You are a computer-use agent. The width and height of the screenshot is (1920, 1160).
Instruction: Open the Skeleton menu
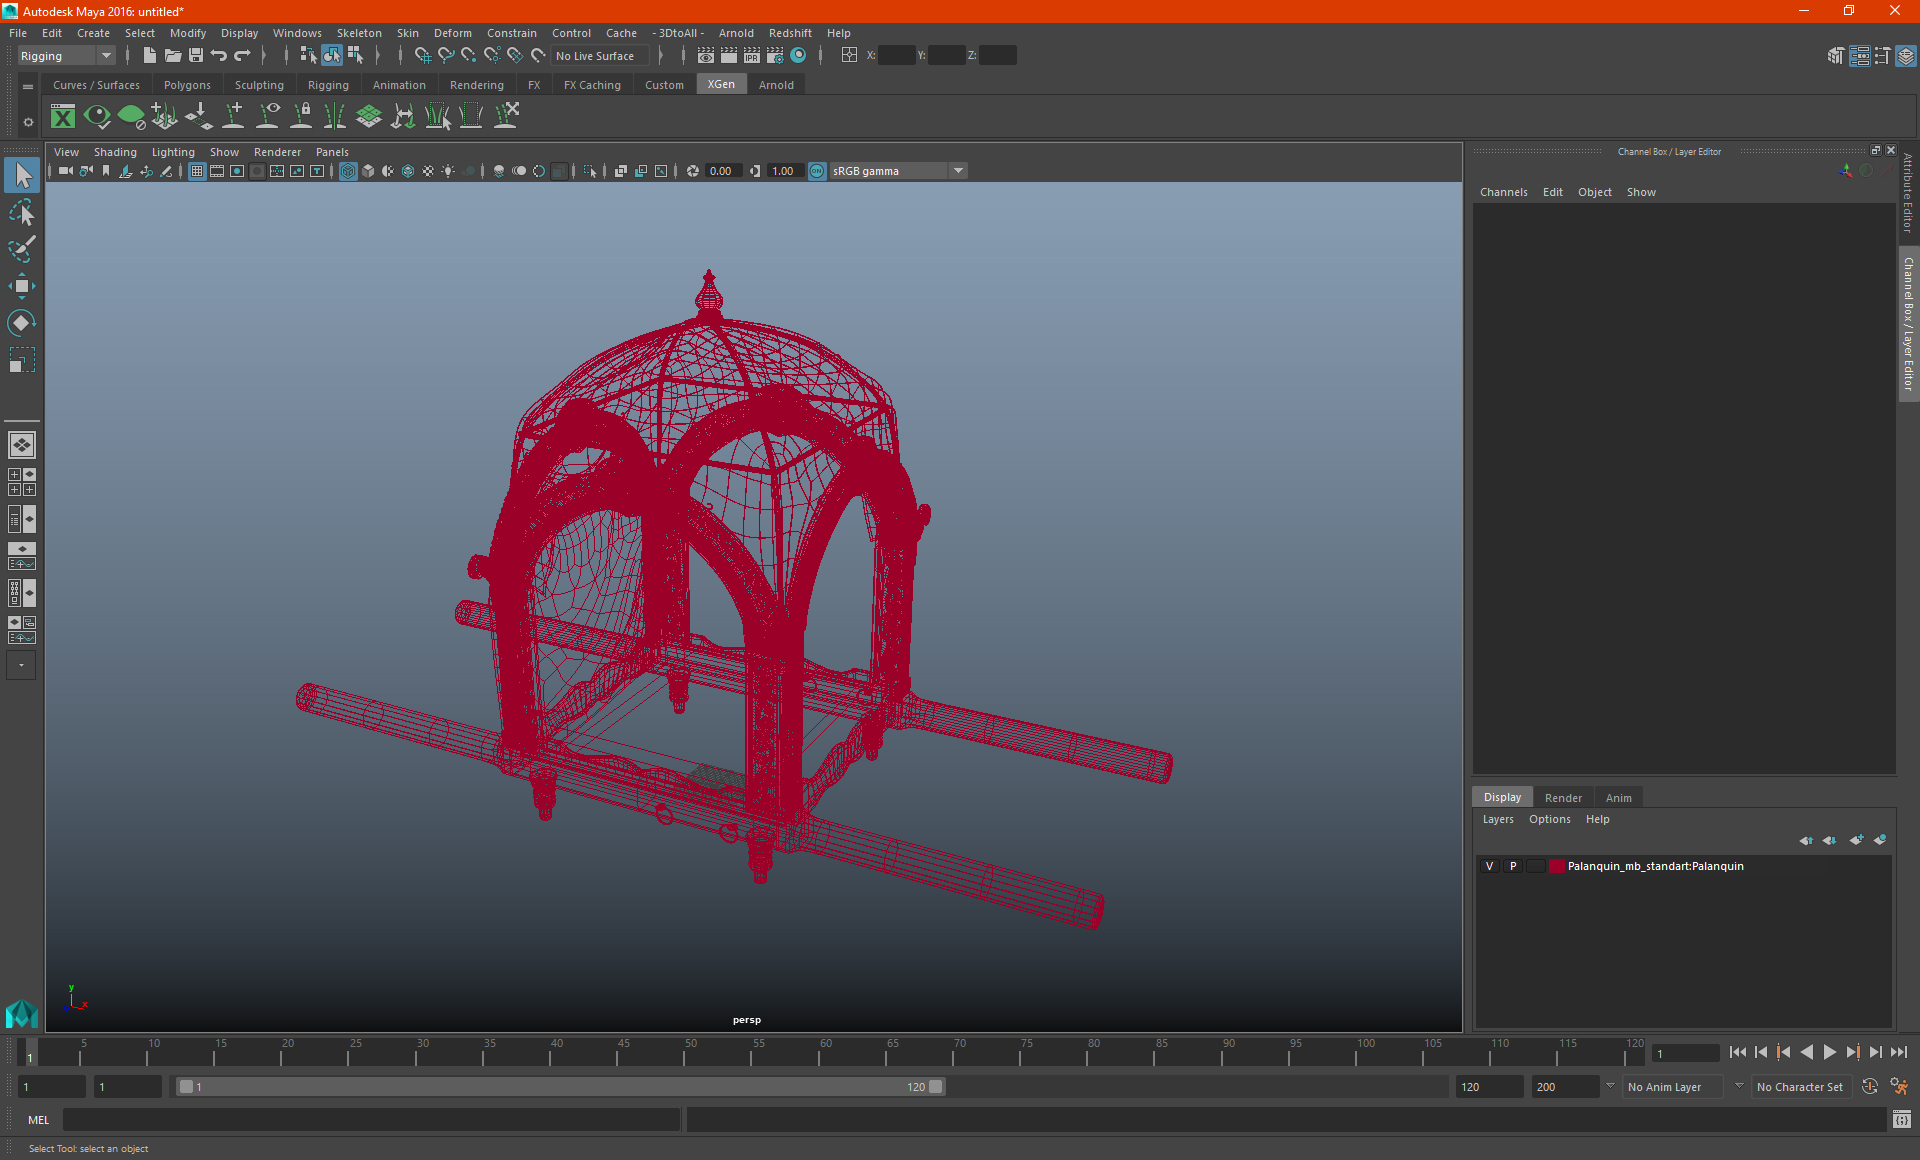[358, 33]
